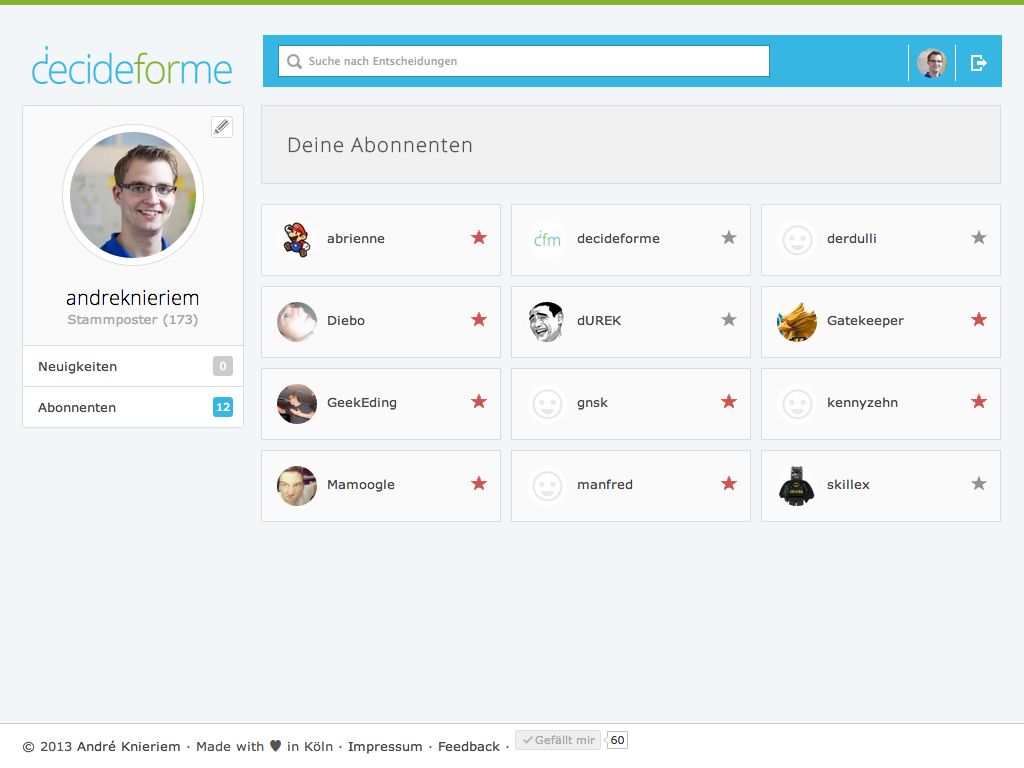Open user avatar in top bar
1024x768 pixels.
pyautogui.click(x=932, y=63)
